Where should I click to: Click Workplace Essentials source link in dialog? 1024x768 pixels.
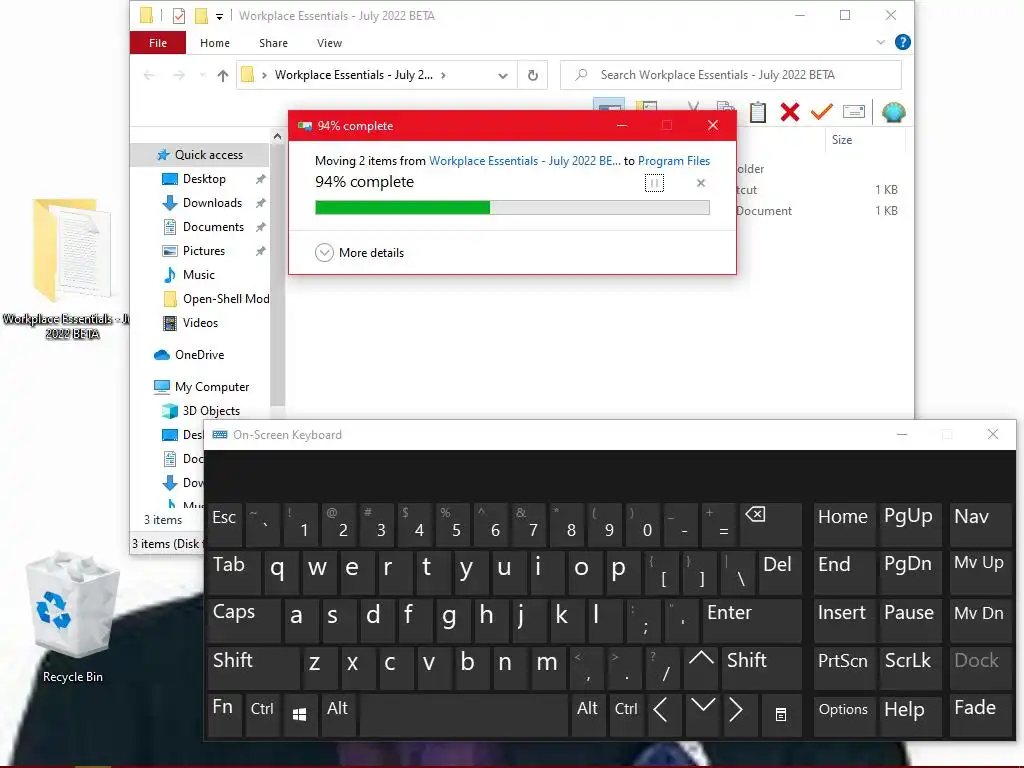pos(524,161)
